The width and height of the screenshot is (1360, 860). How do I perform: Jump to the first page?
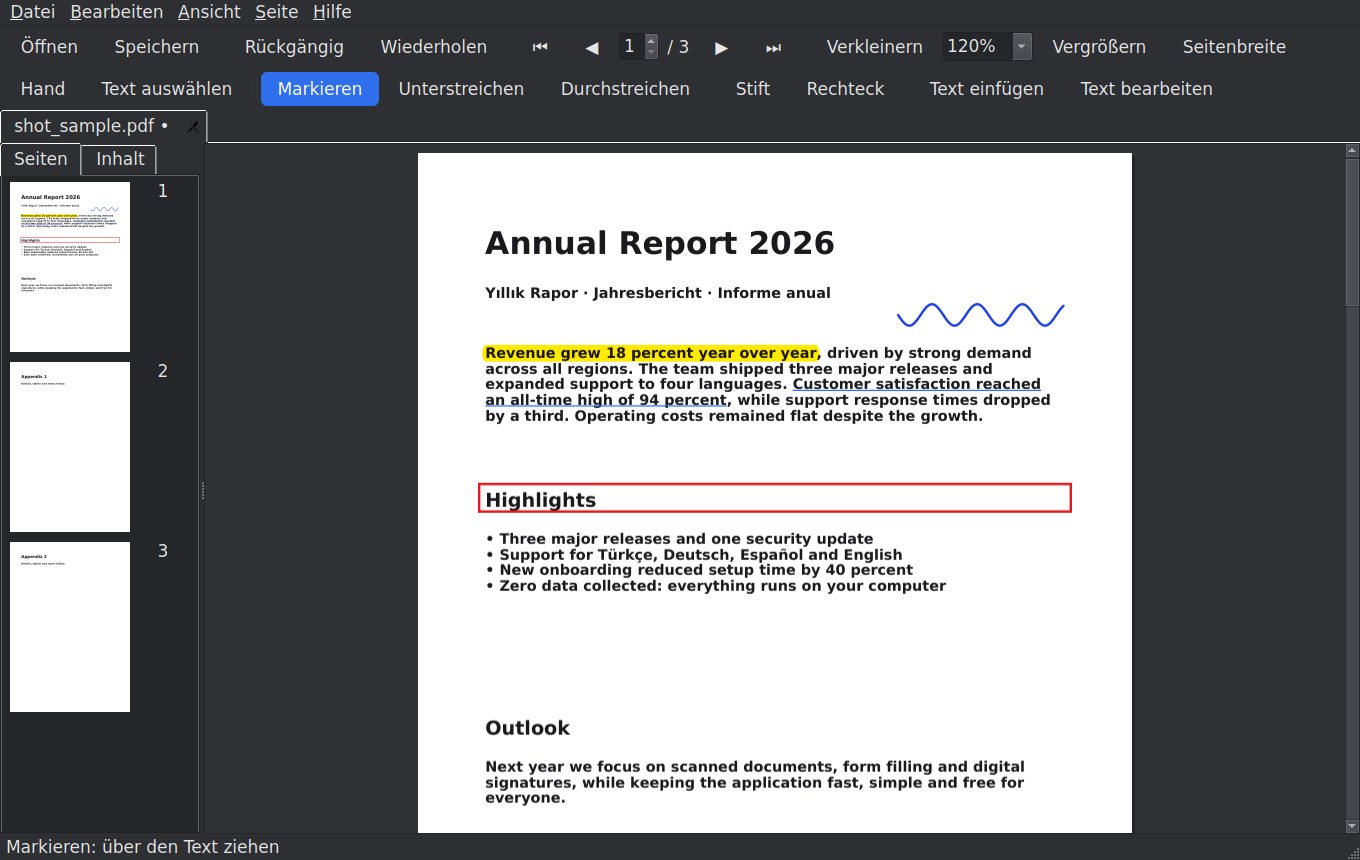(x=540, y=47)
